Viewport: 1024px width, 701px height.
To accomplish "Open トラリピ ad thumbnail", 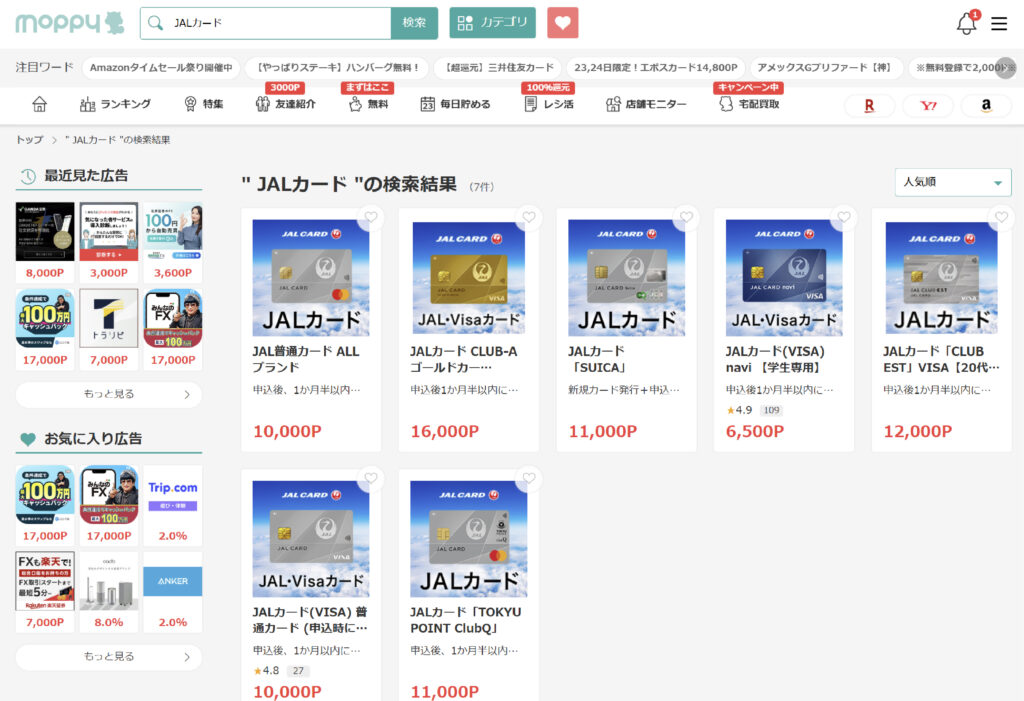I will click(x=109, y=319).
